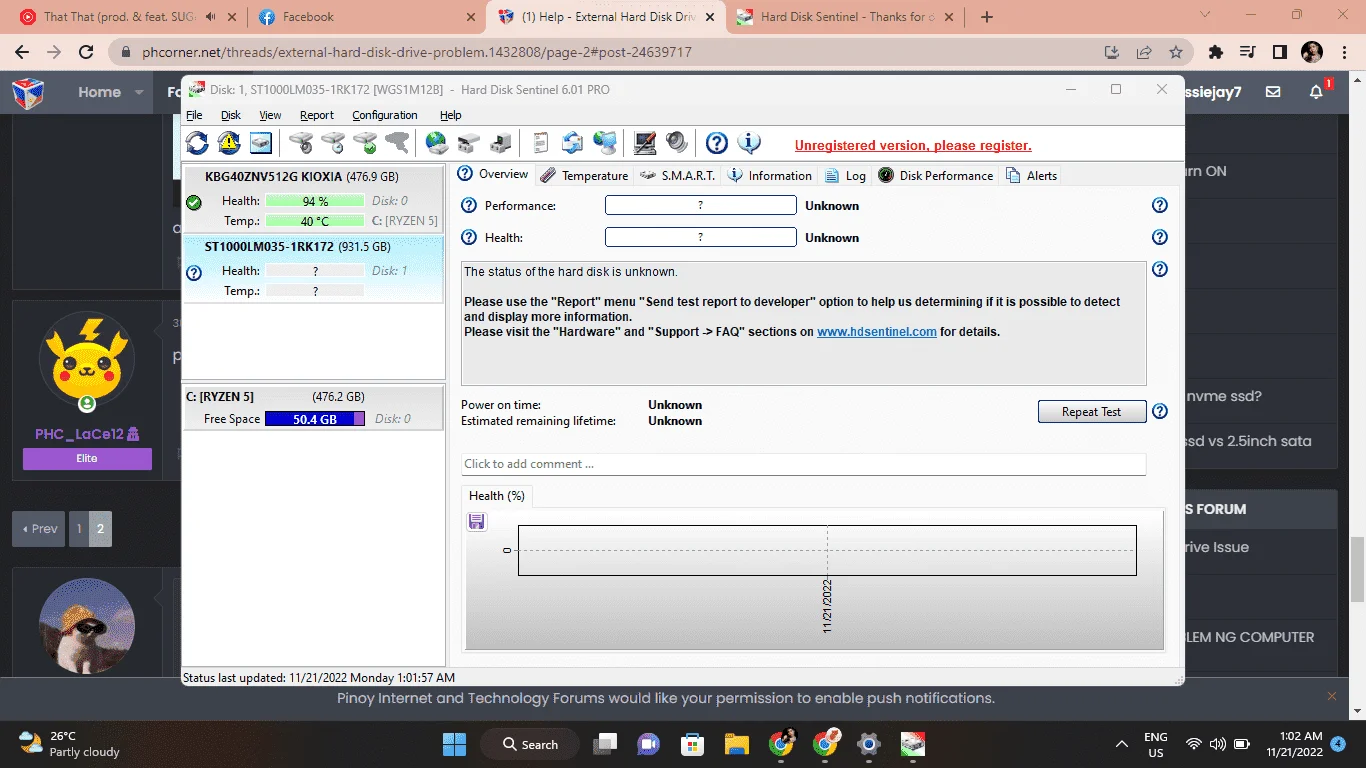Go to forum Home link
Viewport: 1366px width, 768px height.
[x=100, y=91]
